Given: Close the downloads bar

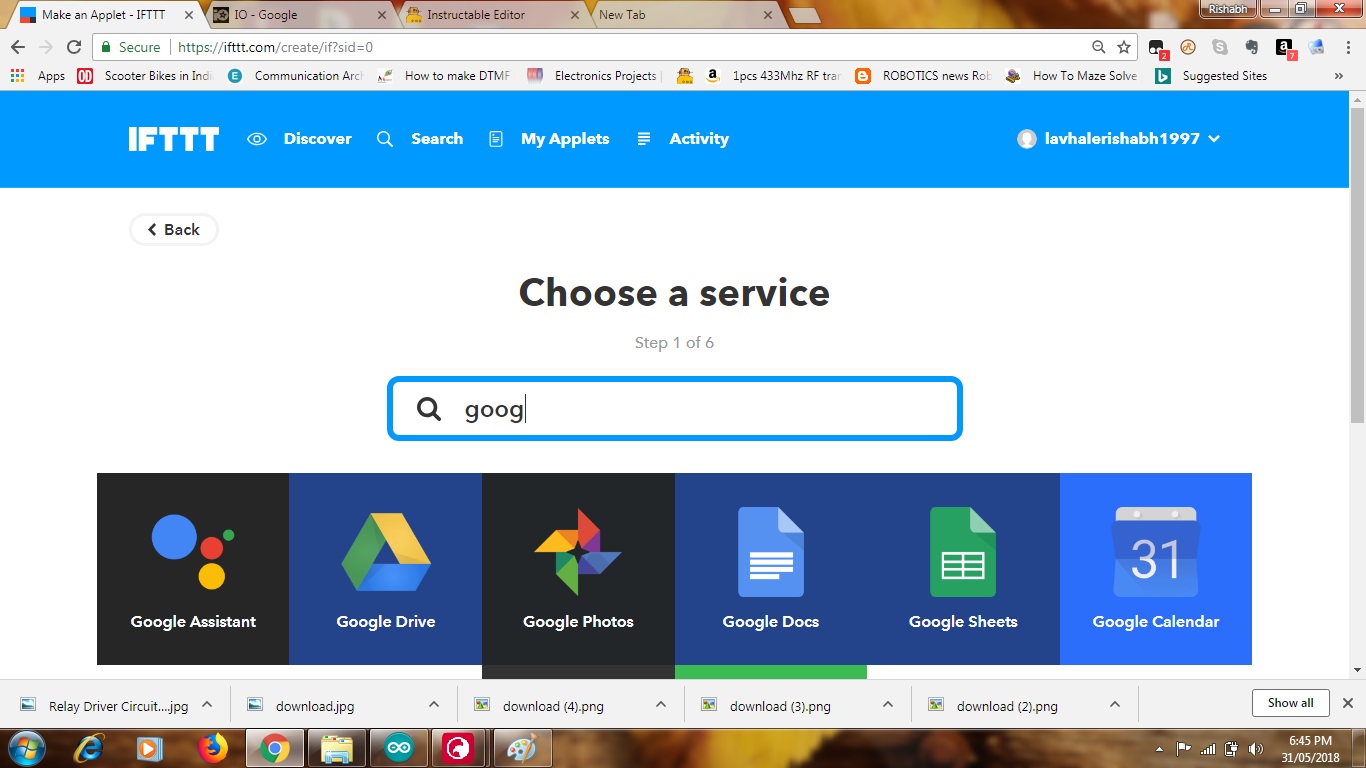Looking at the screenshot, I should [x=1347, y=703].
